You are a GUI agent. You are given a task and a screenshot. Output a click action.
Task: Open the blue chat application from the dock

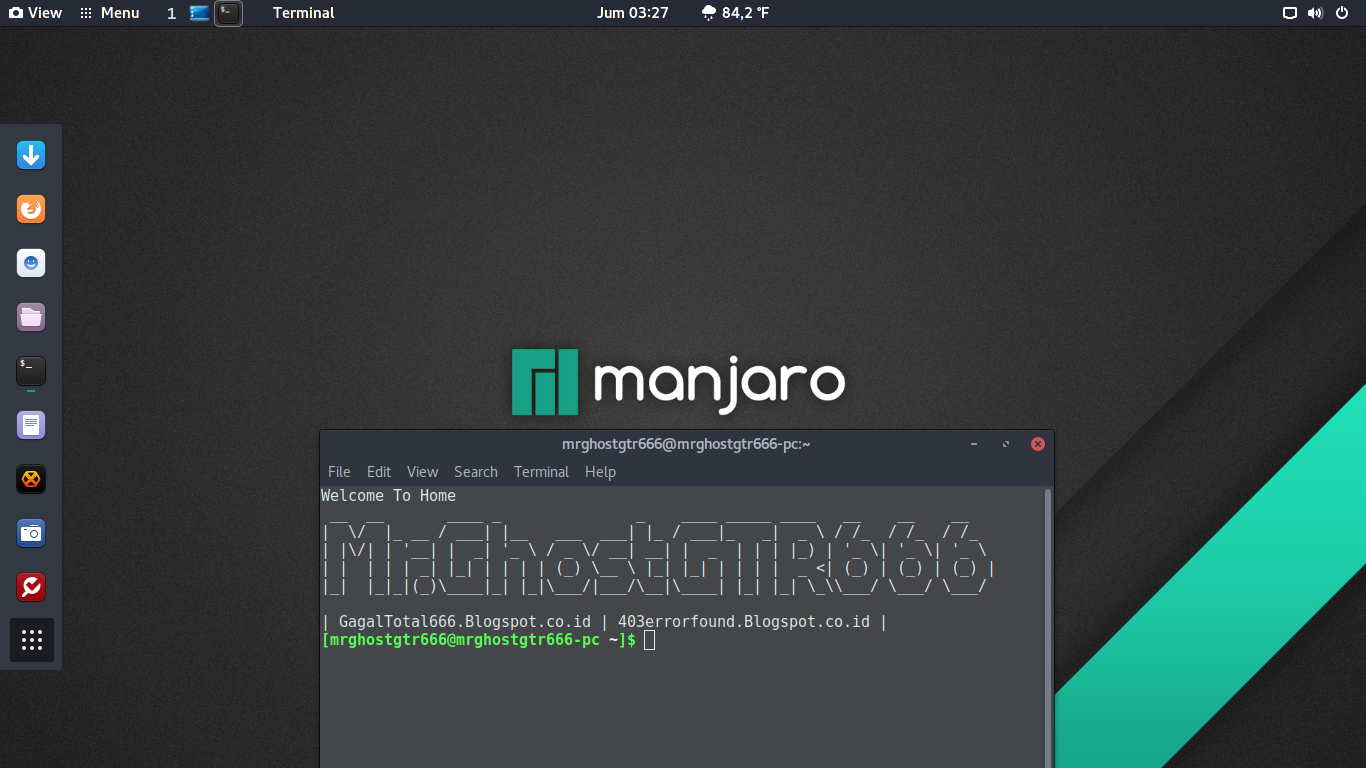(31, 263)
